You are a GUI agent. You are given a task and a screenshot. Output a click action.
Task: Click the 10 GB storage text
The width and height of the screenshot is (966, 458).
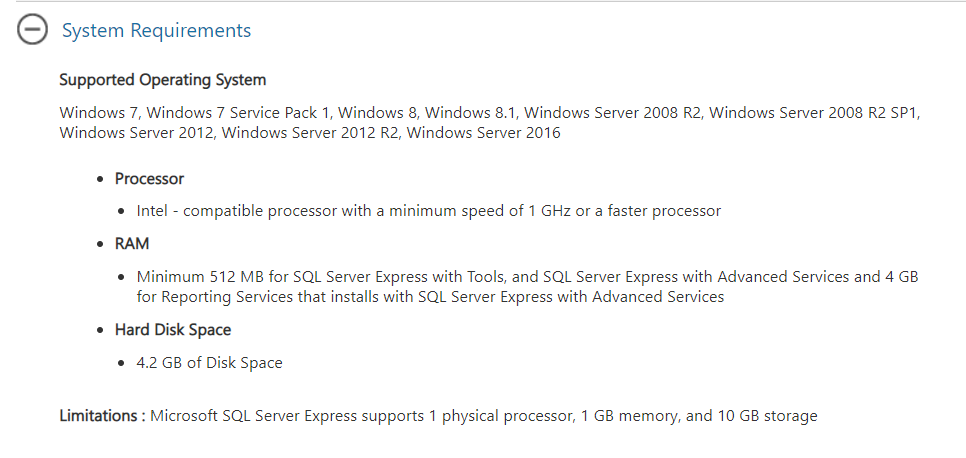[x=768, y=416]
